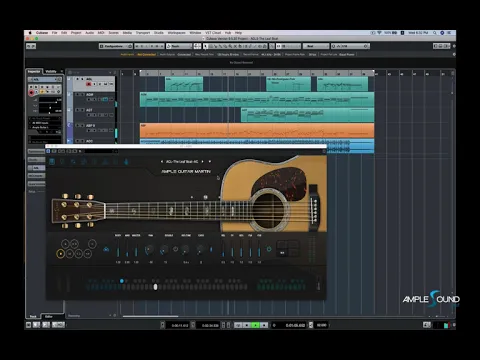
Task: Switch to the Visibility tab
Action: coord(51,71)
